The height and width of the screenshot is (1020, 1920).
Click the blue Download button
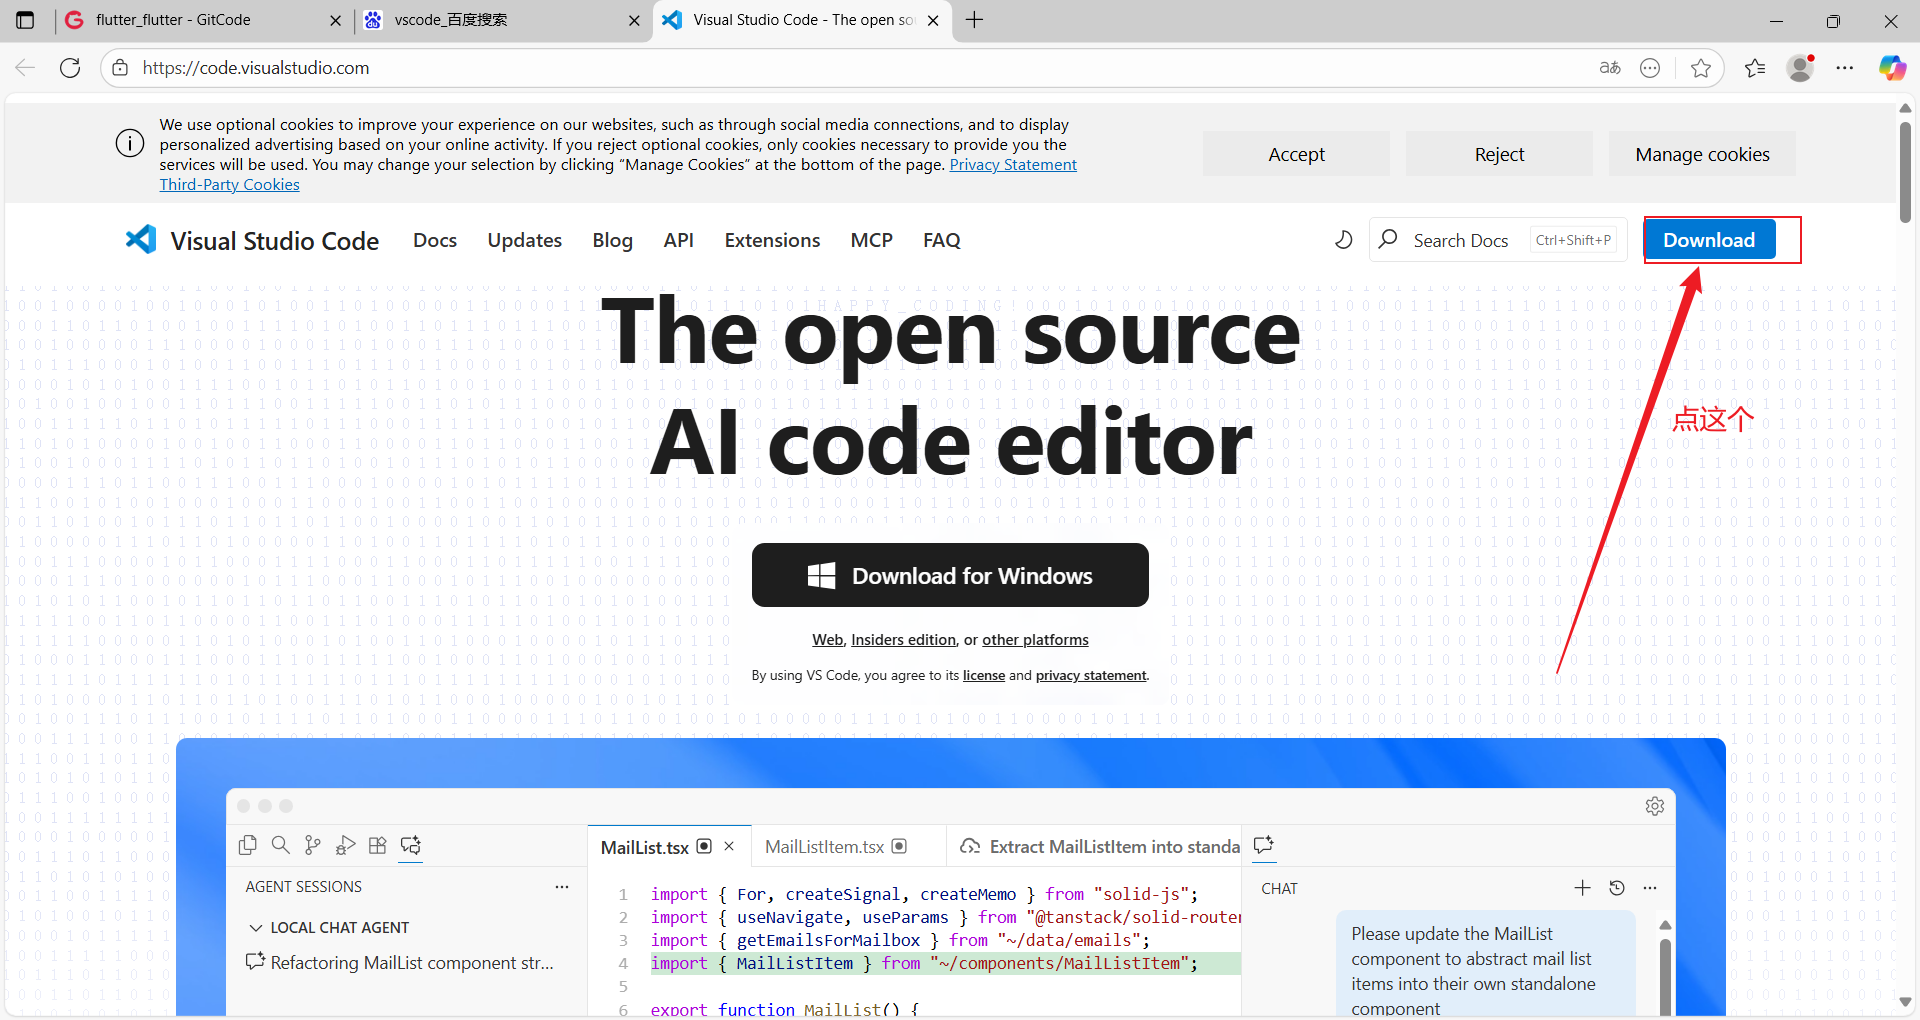point(1709,240)
